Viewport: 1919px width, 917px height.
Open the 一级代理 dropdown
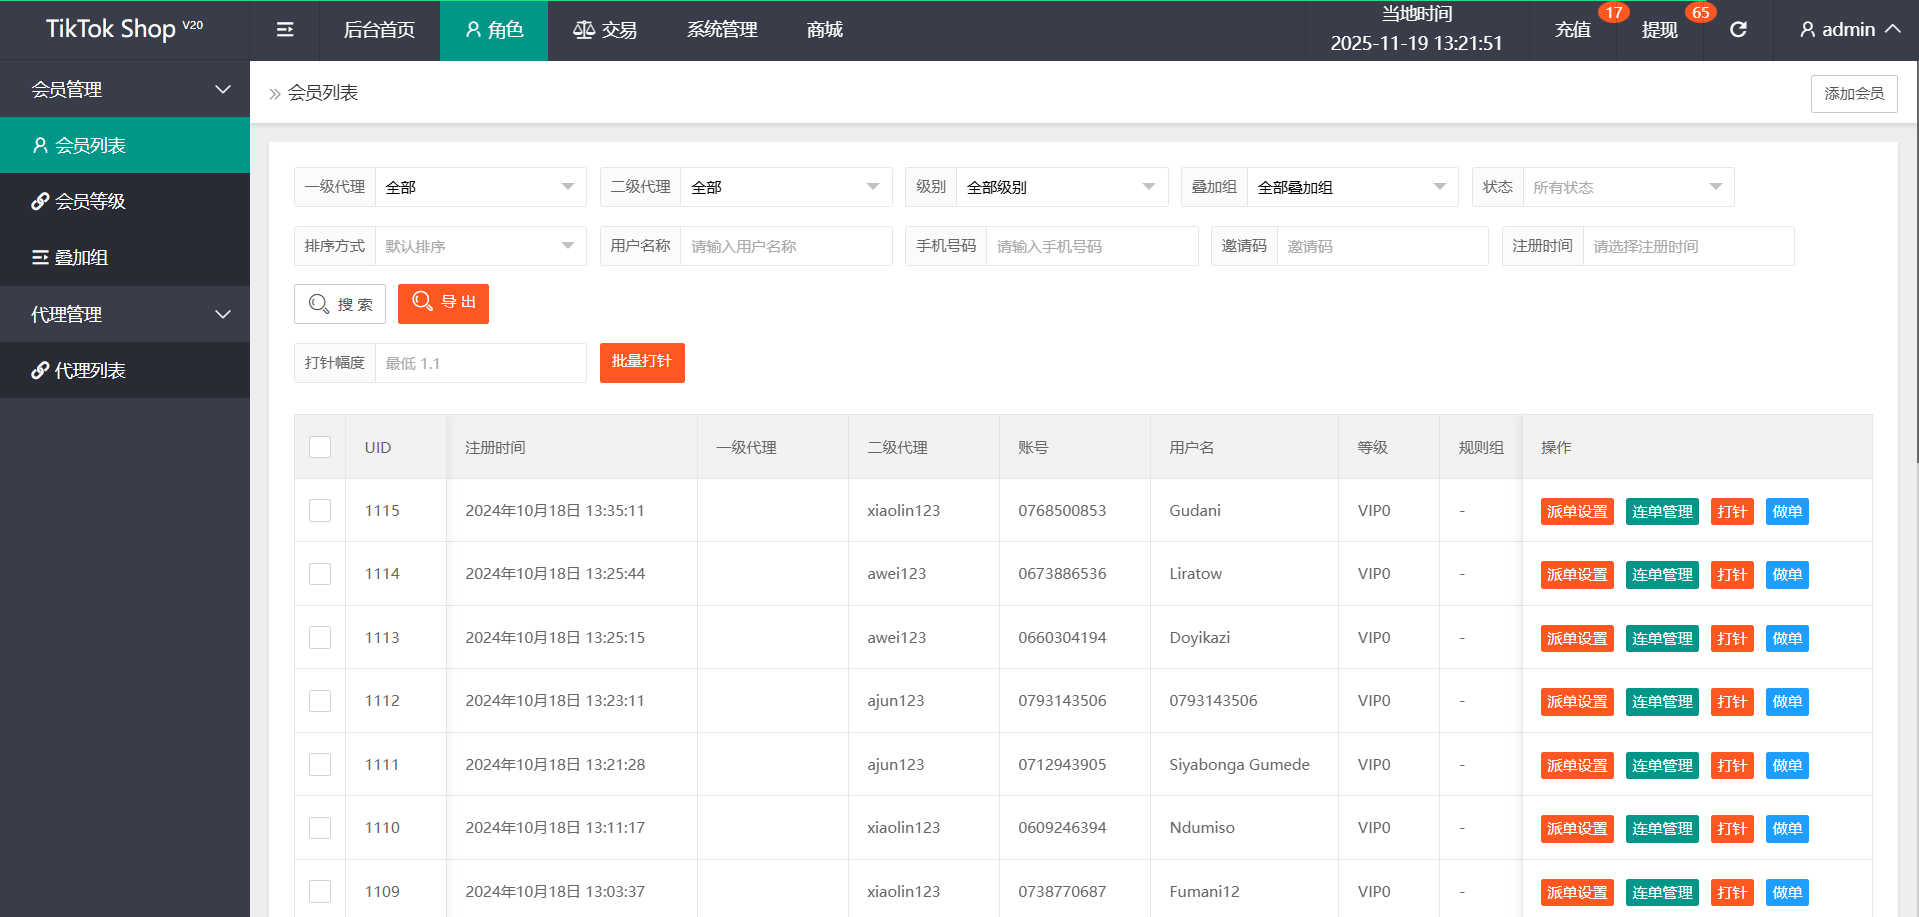click(480, 187)
